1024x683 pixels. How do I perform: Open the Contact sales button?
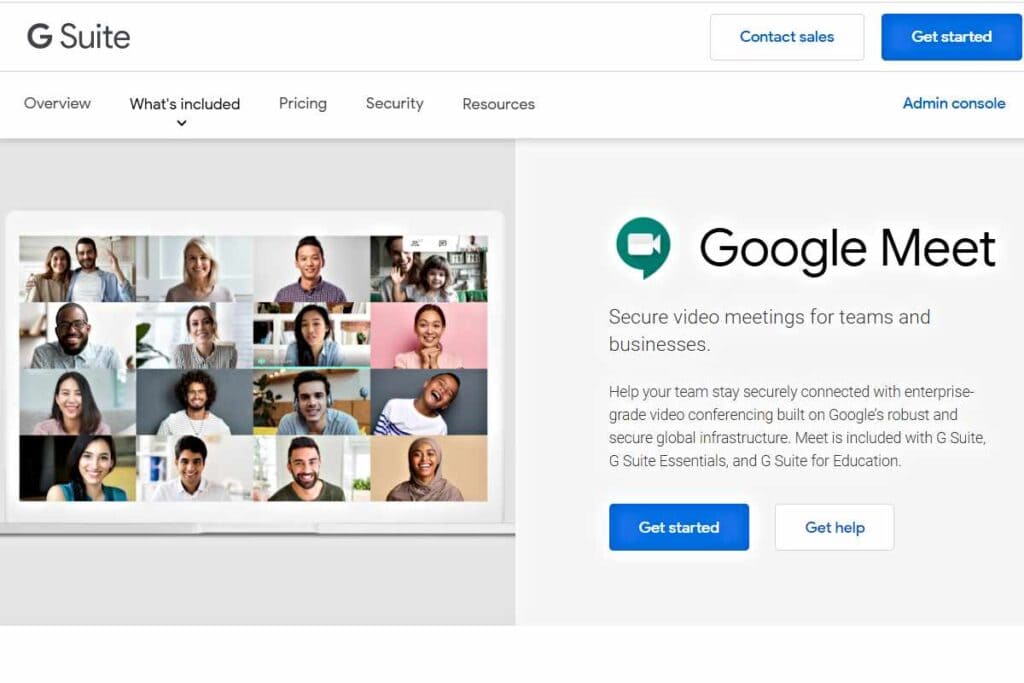click(x=787, y=37)
